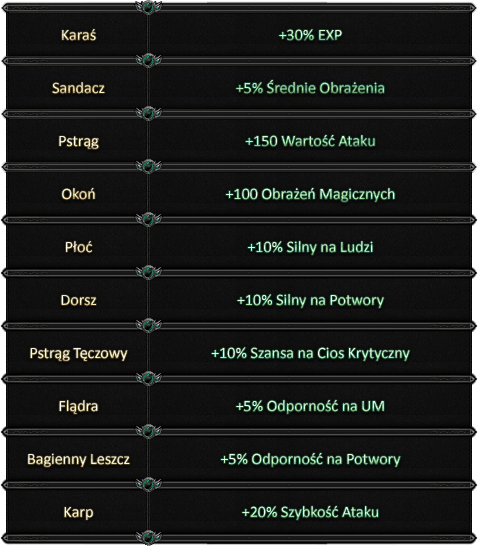Select the +10% Silny na Ludzi bonus

(310, 247)
